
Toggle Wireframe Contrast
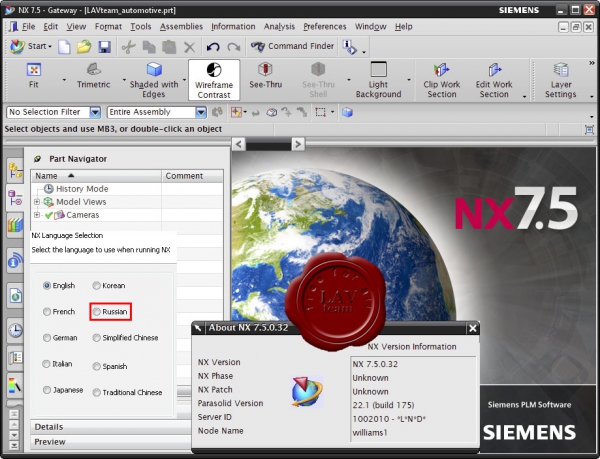click(214, 80)
